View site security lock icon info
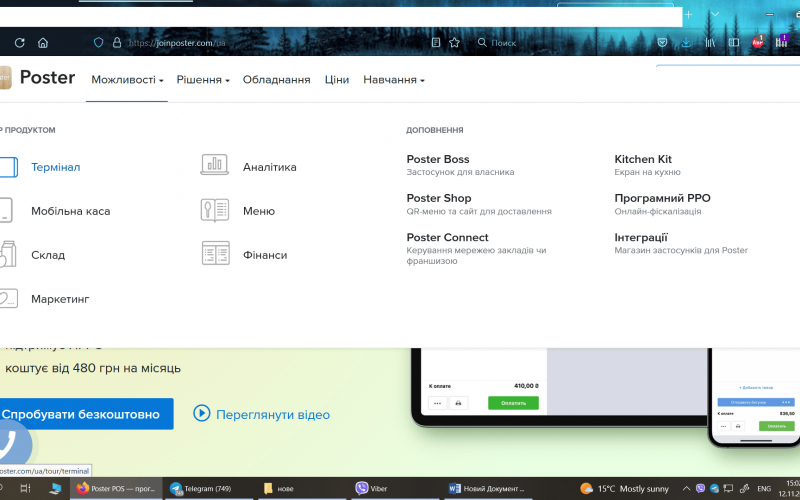 point(117,42)
